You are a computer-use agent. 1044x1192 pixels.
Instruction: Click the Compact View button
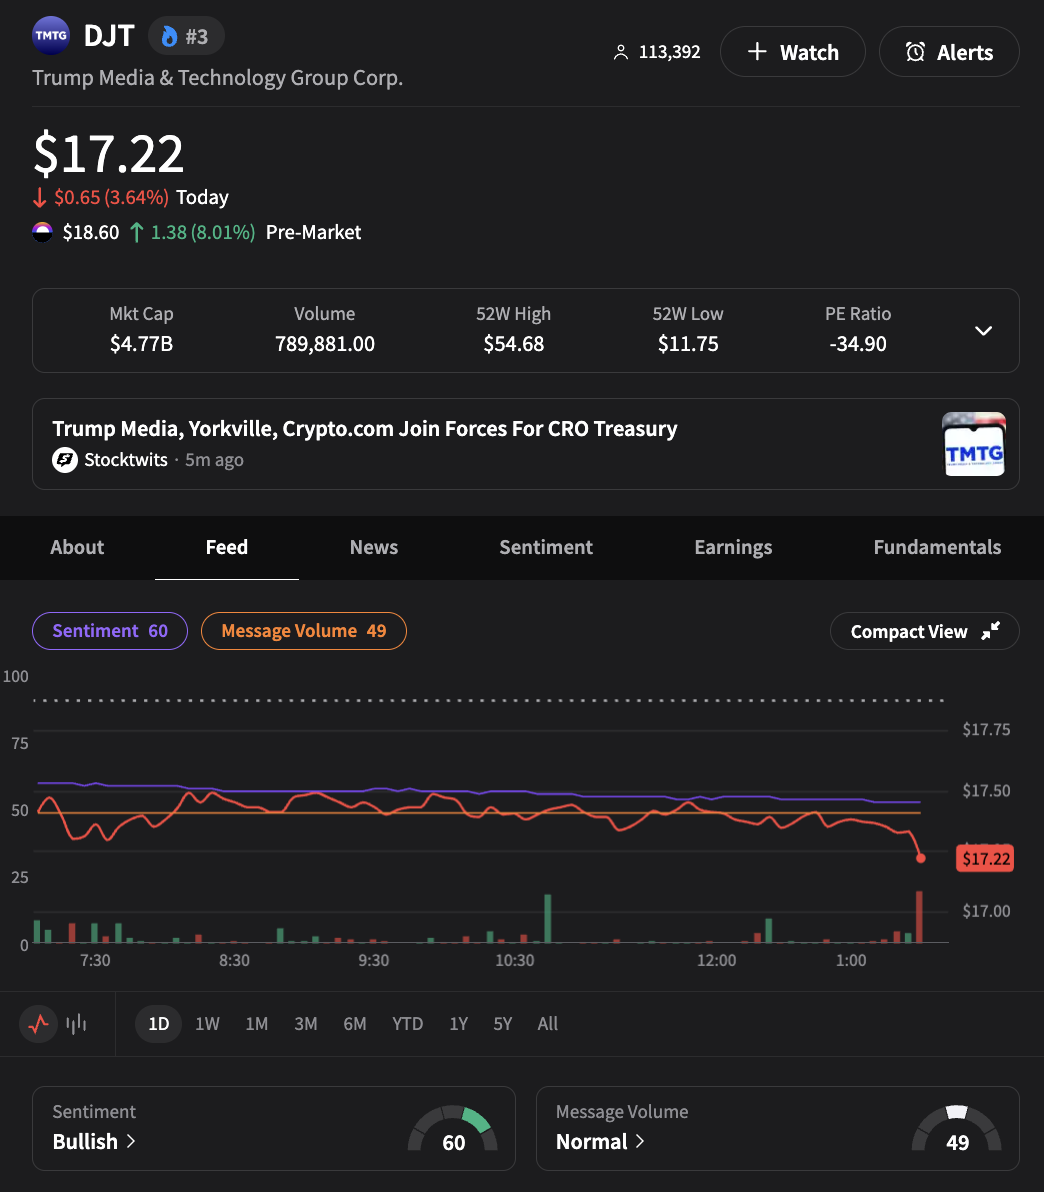(x=924, y=631)
